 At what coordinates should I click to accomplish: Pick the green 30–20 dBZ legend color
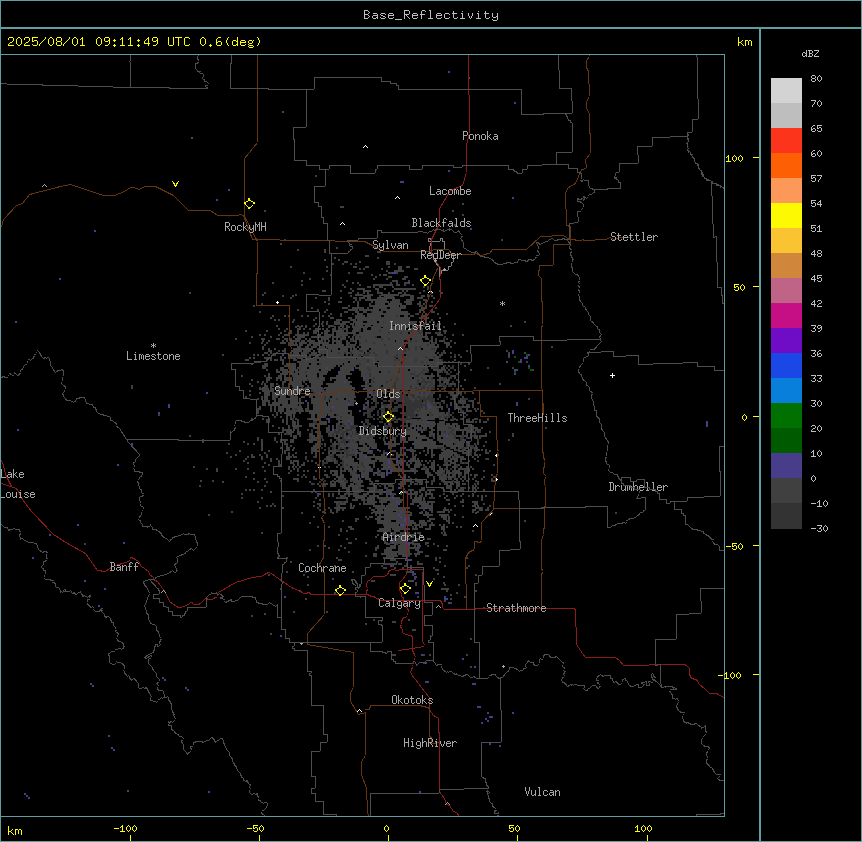[x=786, y=416]
